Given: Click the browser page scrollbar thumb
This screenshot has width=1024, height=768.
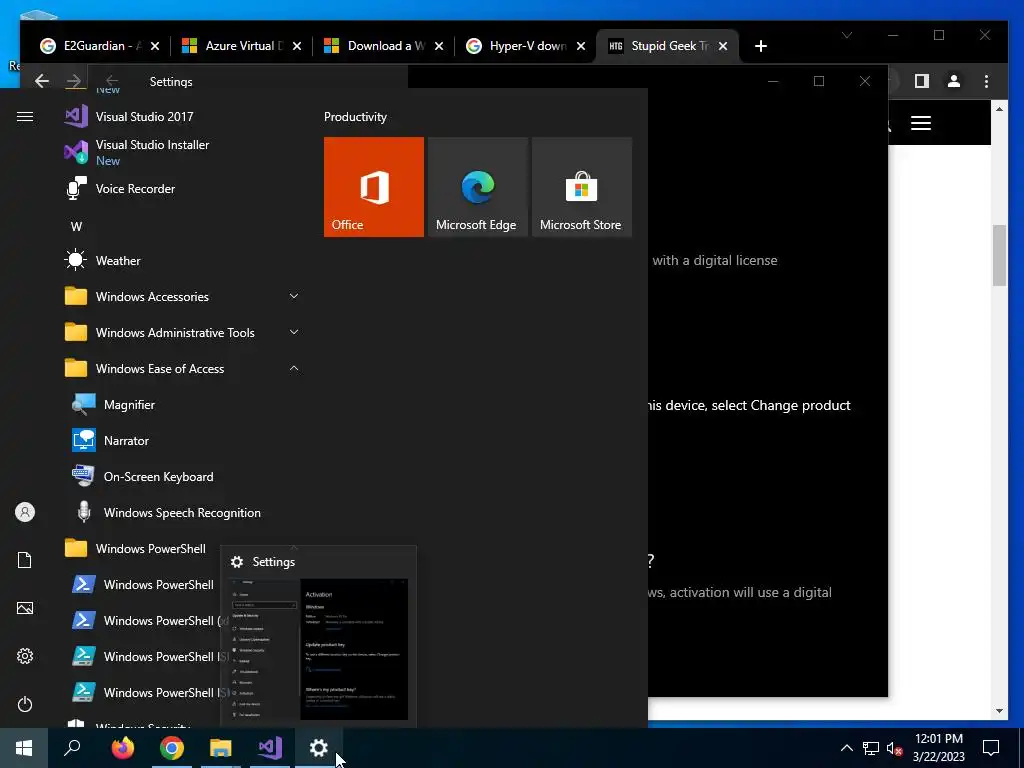Looking at the screenshot, I should pos(999,255).
